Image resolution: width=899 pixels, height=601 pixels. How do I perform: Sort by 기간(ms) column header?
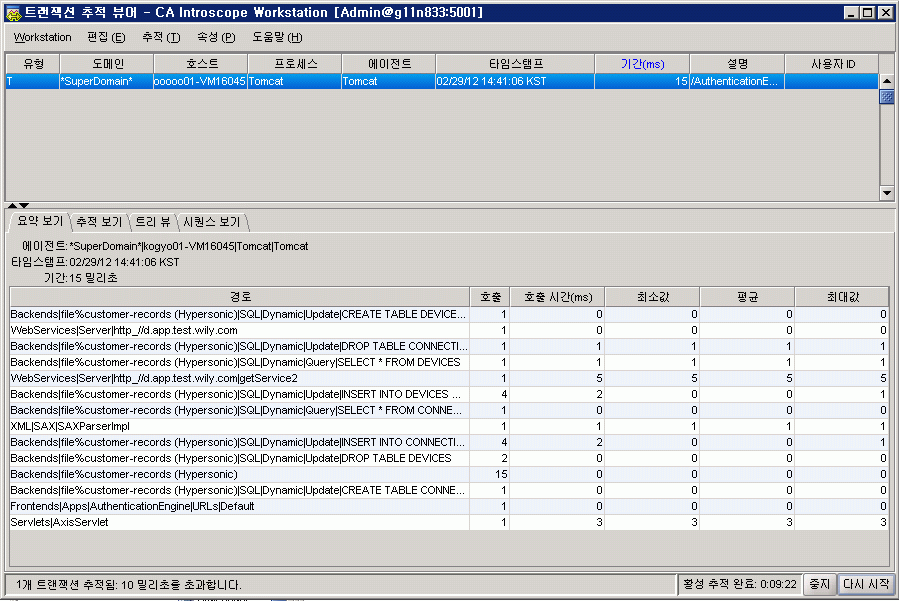[x=641, y=64]
